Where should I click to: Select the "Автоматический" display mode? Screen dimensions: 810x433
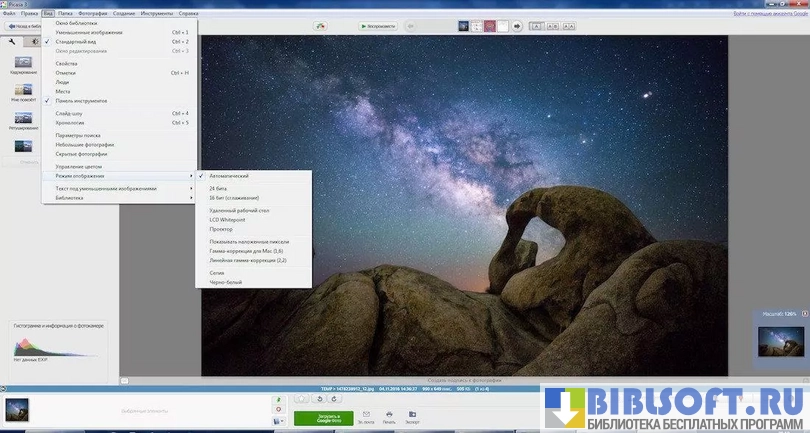(x=229, y=176)
